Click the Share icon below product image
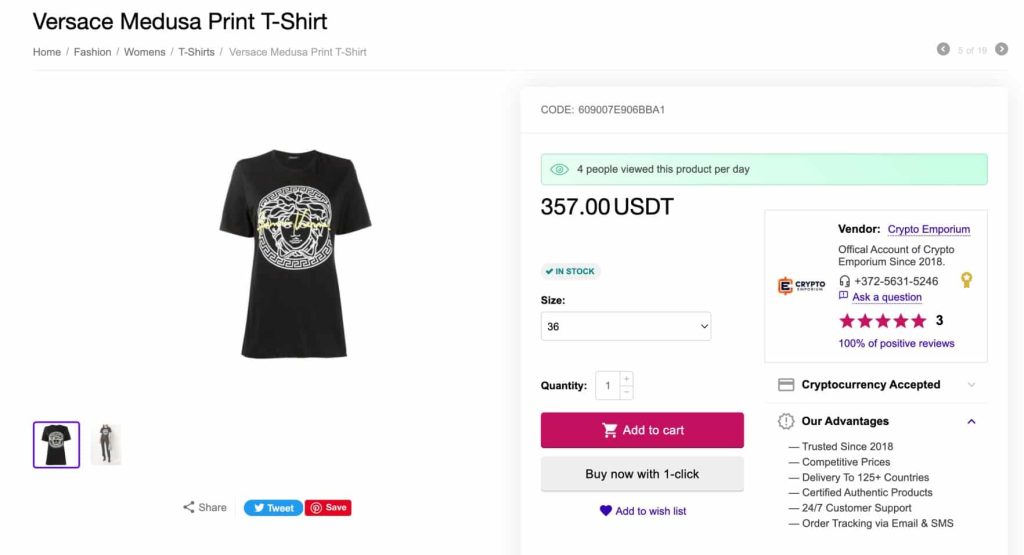 (189, 507)
